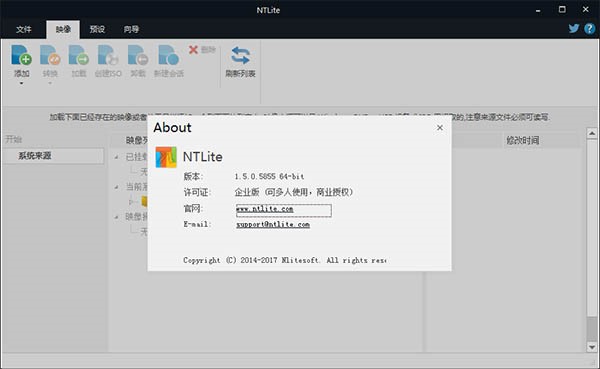This screenshot has height=369, width=600.
Task: Click the scrollbar down arrow
Action: click(x=592, y=347)
